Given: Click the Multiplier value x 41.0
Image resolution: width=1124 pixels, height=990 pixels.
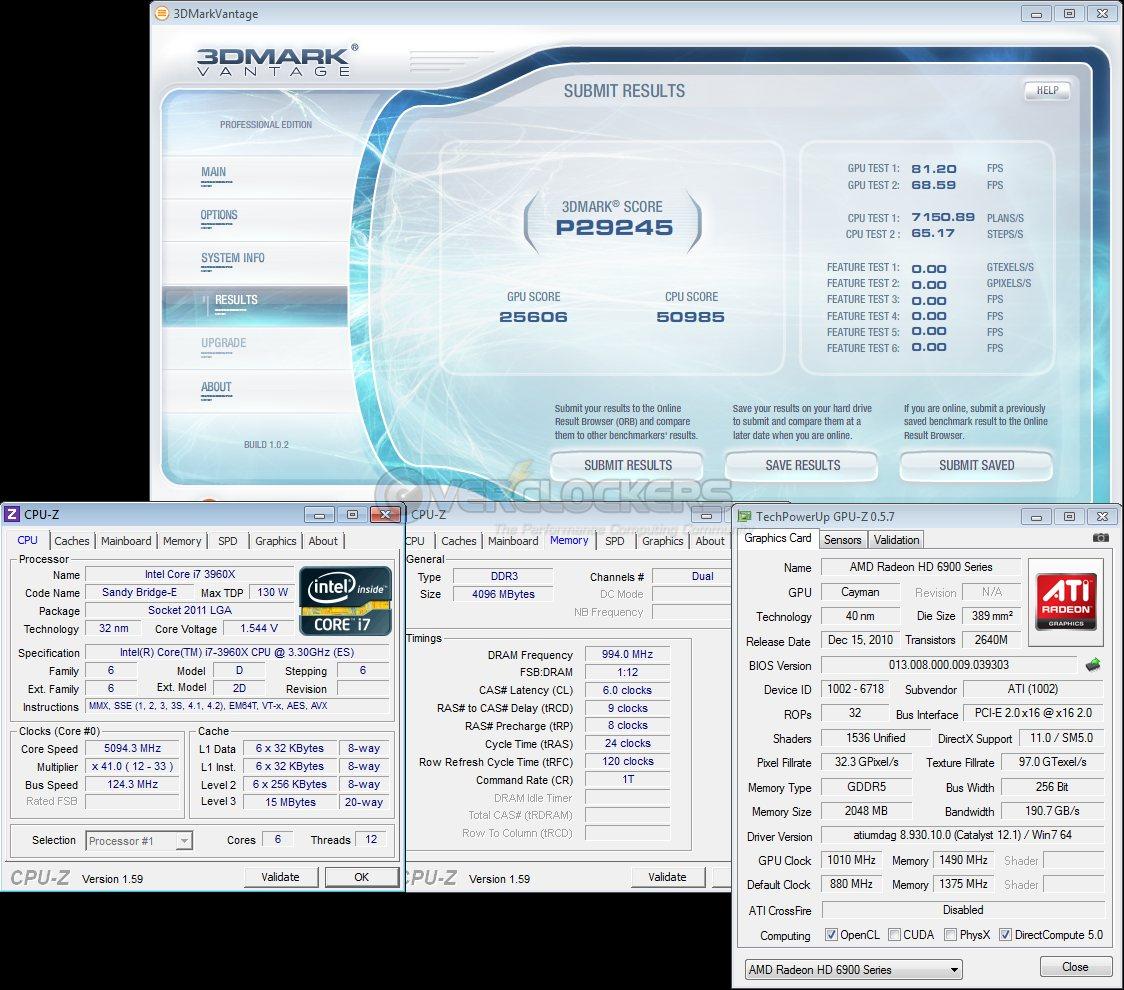Looking at the screenshot, I should [133, 766].
